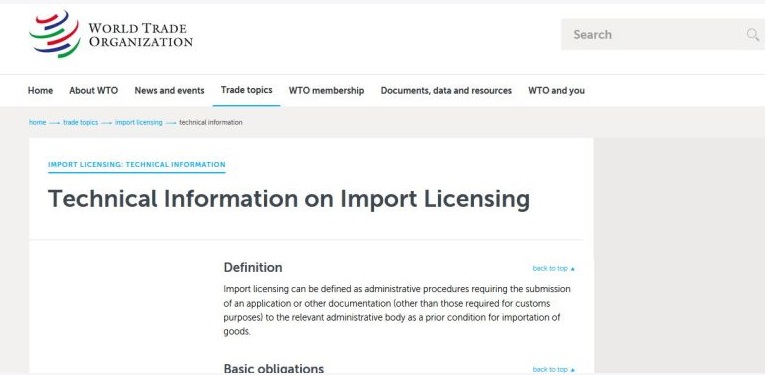The width and height of the screenshot is (765, 375).
Task: Open the WTO membership menu
Action: (x=326, y=91)
